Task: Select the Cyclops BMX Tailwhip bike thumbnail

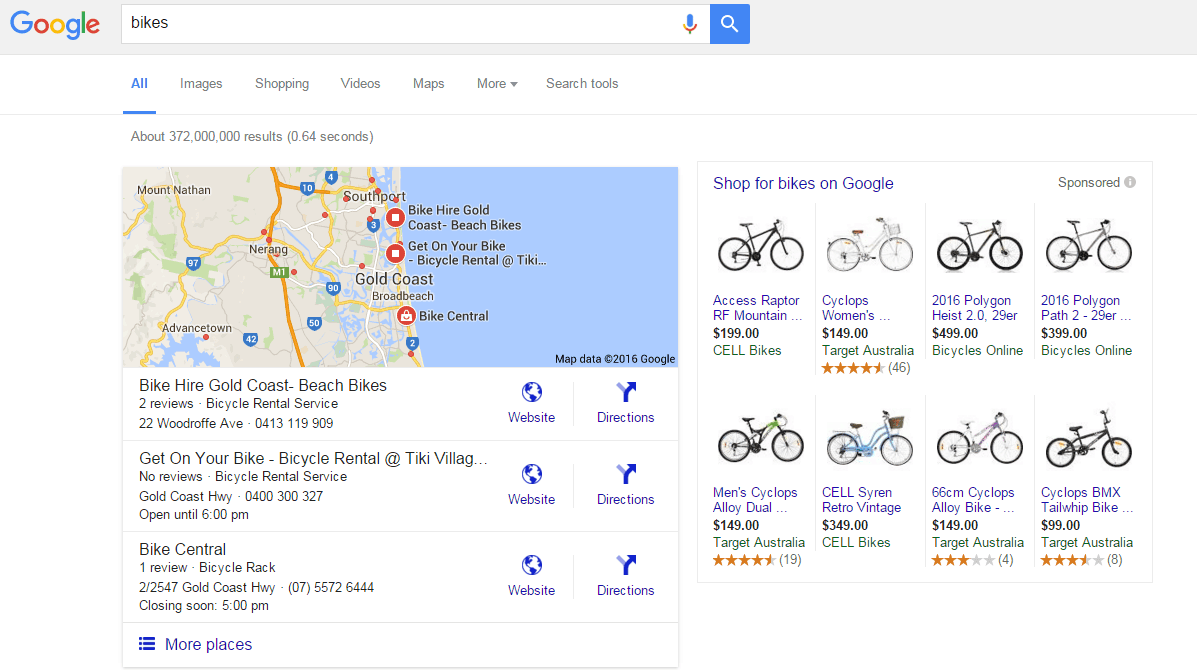Action: click(1087, 438)
